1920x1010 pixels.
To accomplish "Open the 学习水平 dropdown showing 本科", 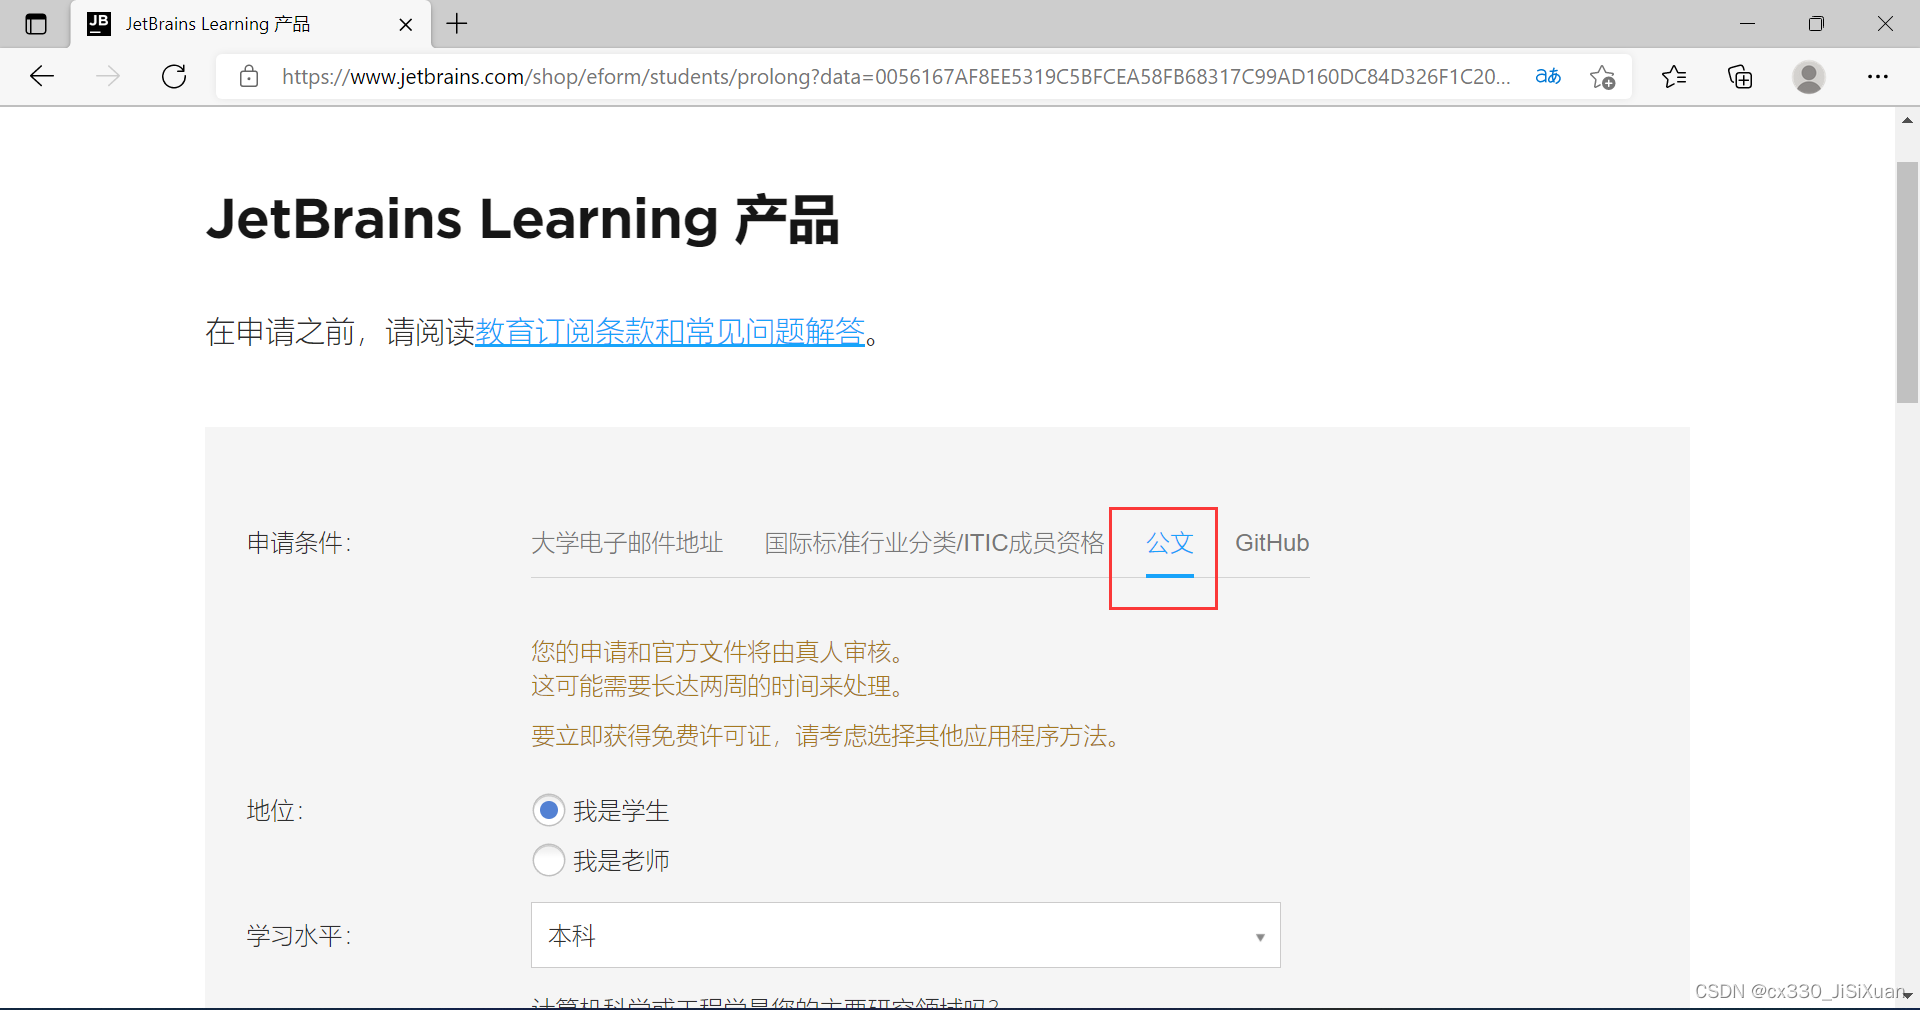I will 906,935.
